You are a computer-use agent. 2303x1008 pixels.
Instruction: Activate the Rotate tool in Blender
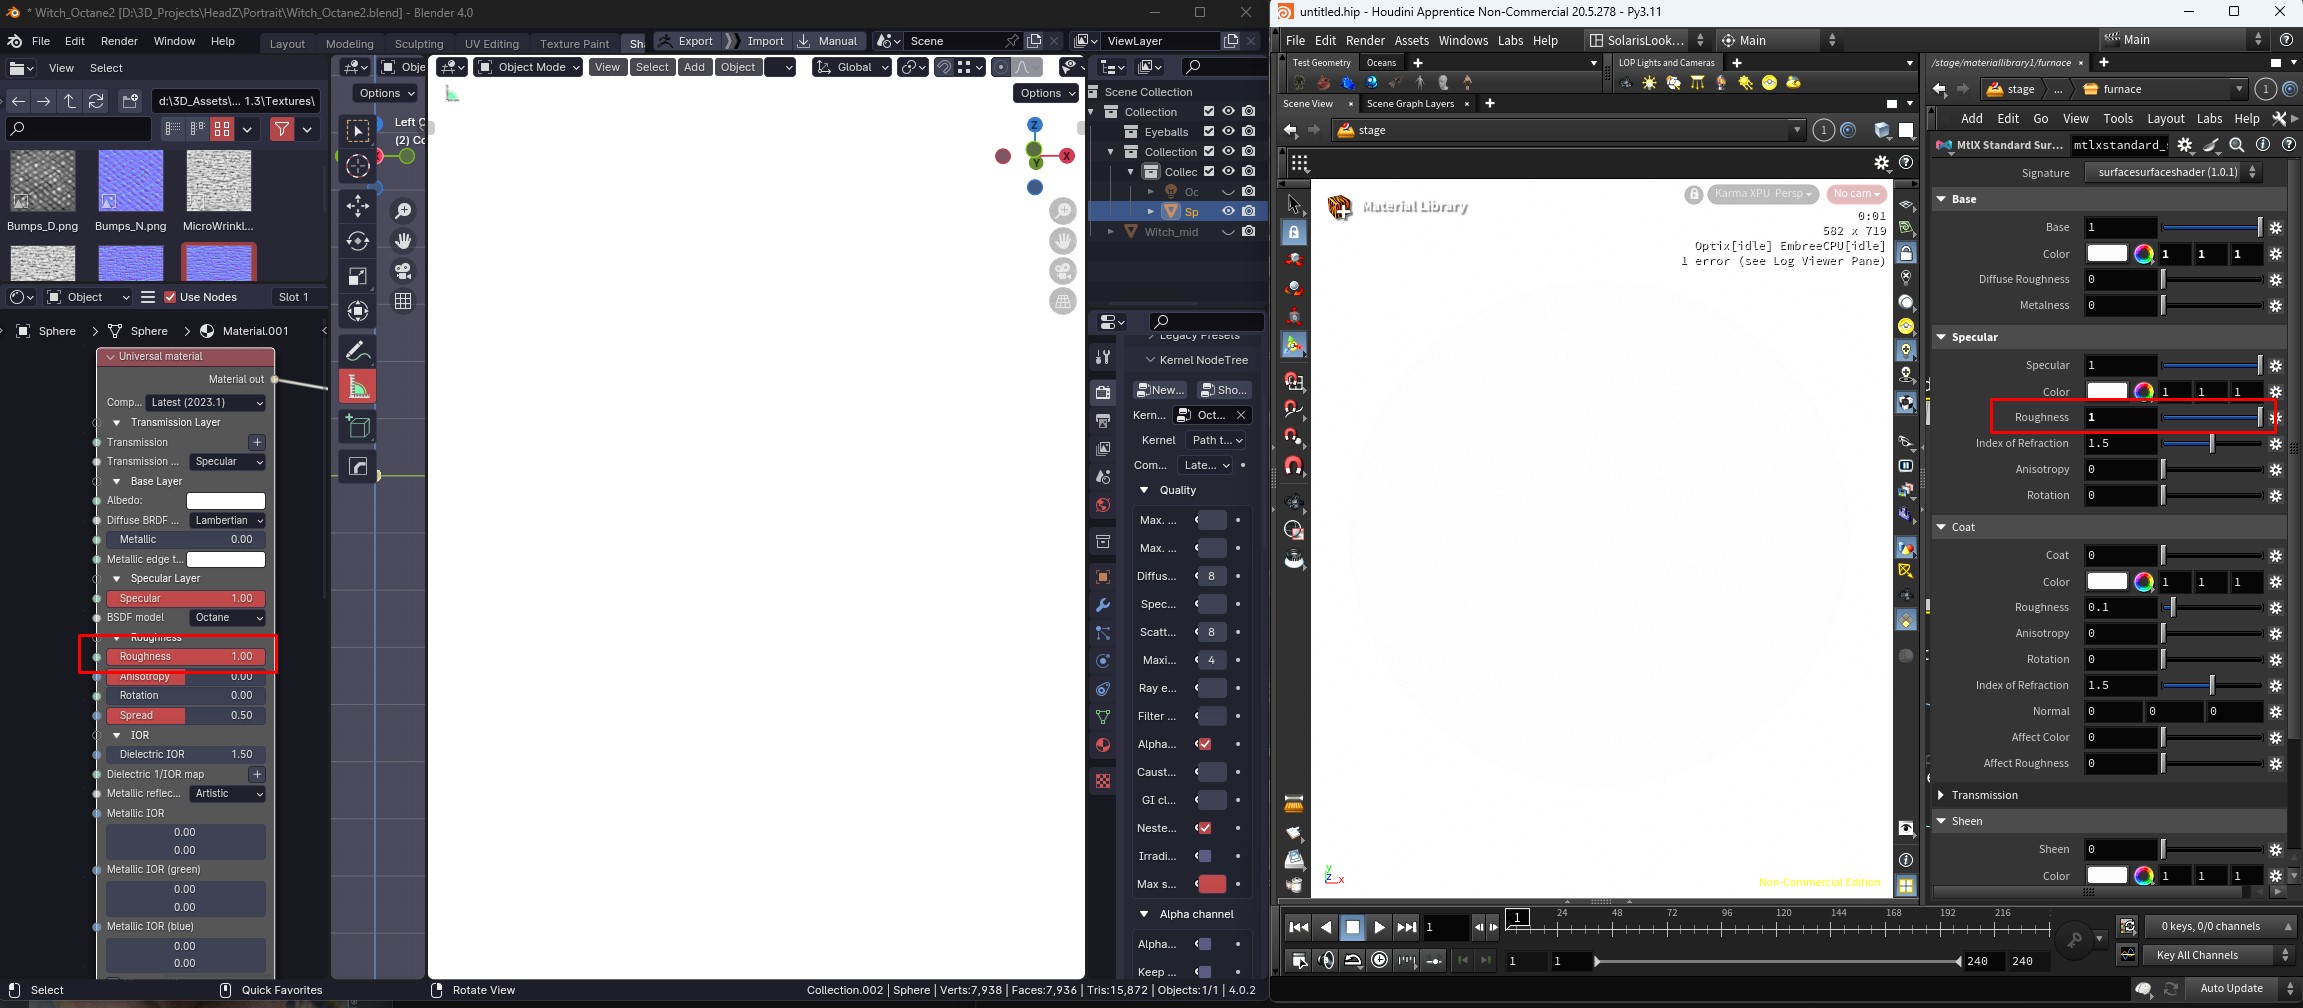coord(358,241)
